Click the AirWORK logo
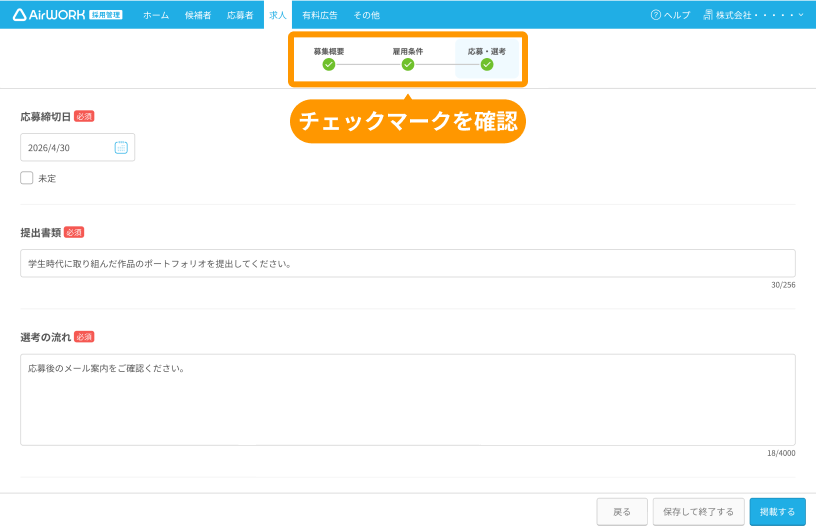Viewport: 816px width, 531px height. [49, 15]
